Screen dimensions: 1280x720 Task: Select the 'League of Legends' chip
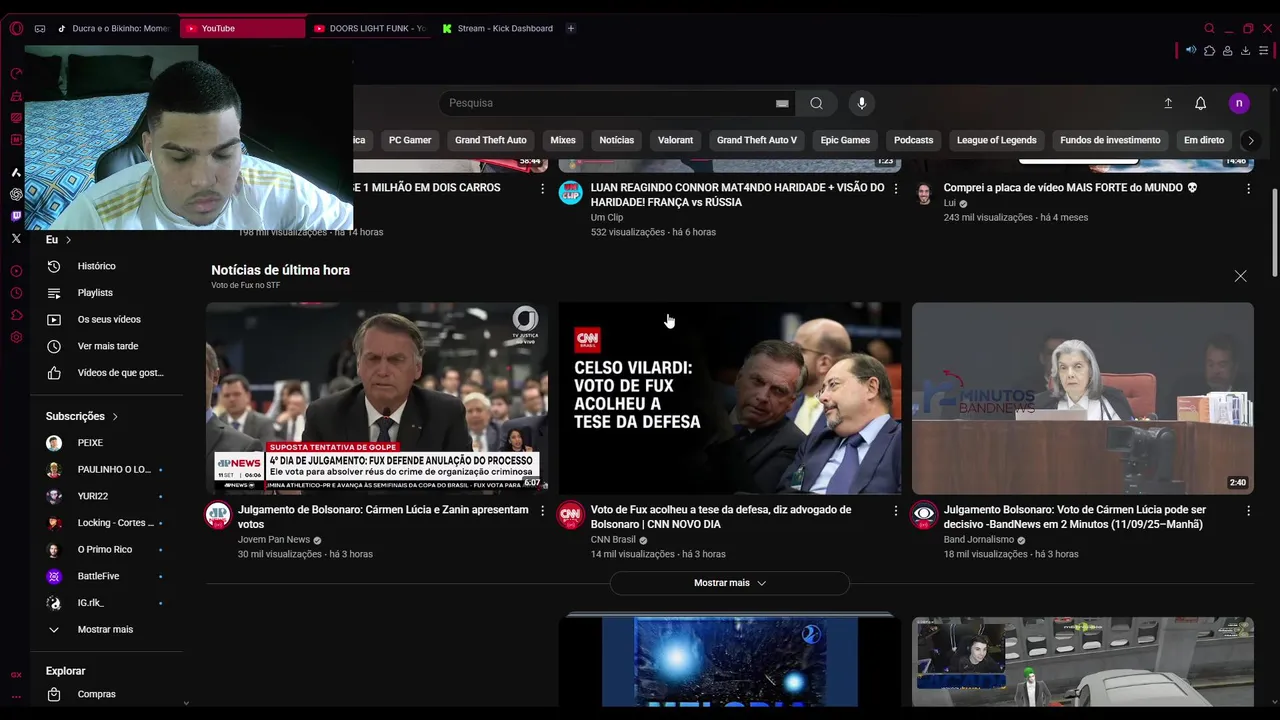[996, 140]
